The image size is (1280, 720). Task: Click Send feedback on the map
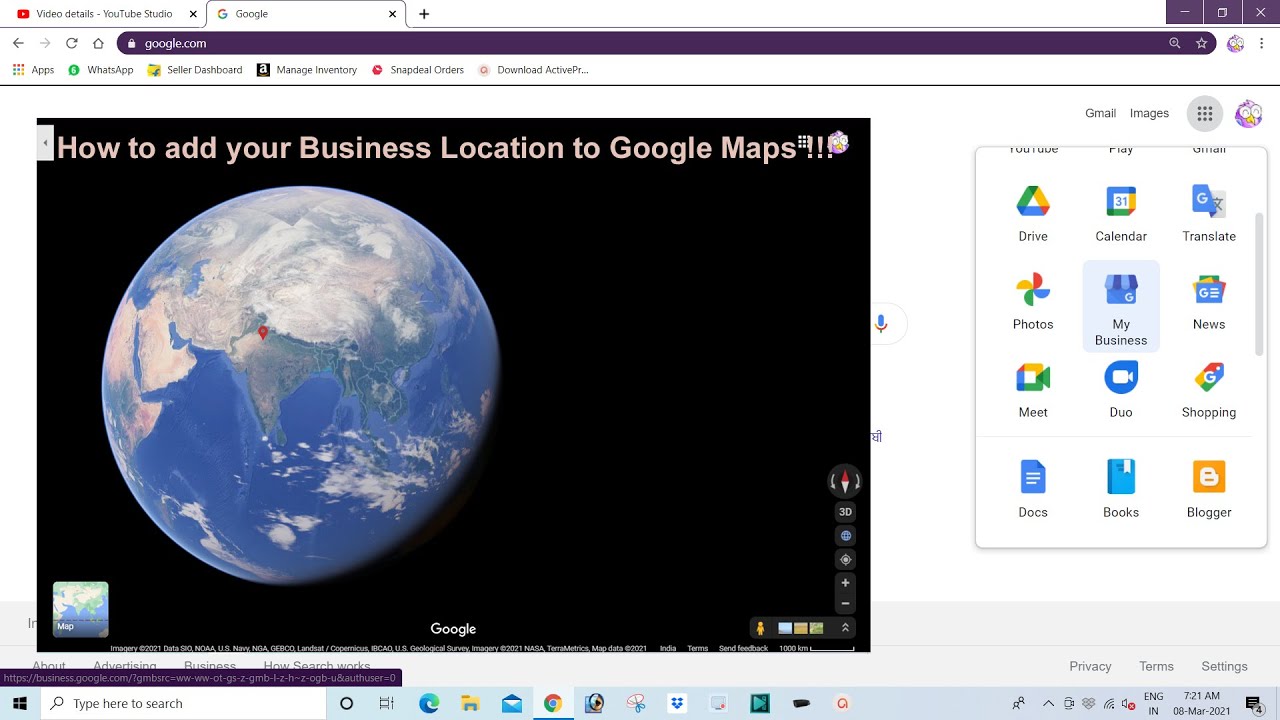(x=743, y=648)
